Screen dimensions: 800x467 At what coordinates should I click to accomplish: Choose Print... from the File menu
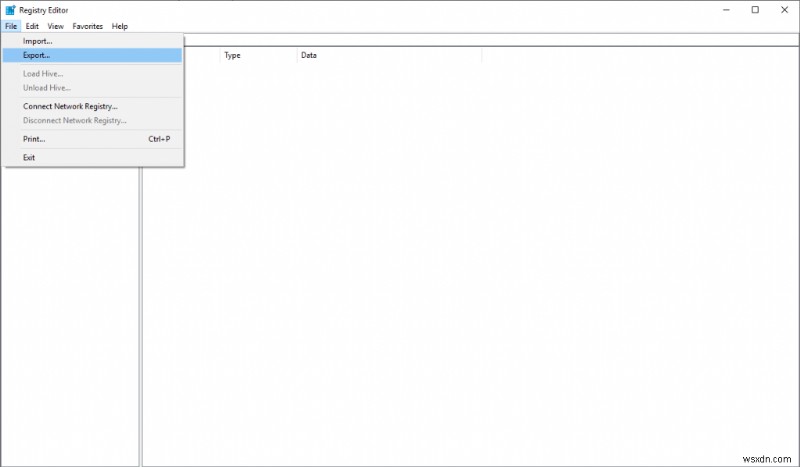(92, 139)
